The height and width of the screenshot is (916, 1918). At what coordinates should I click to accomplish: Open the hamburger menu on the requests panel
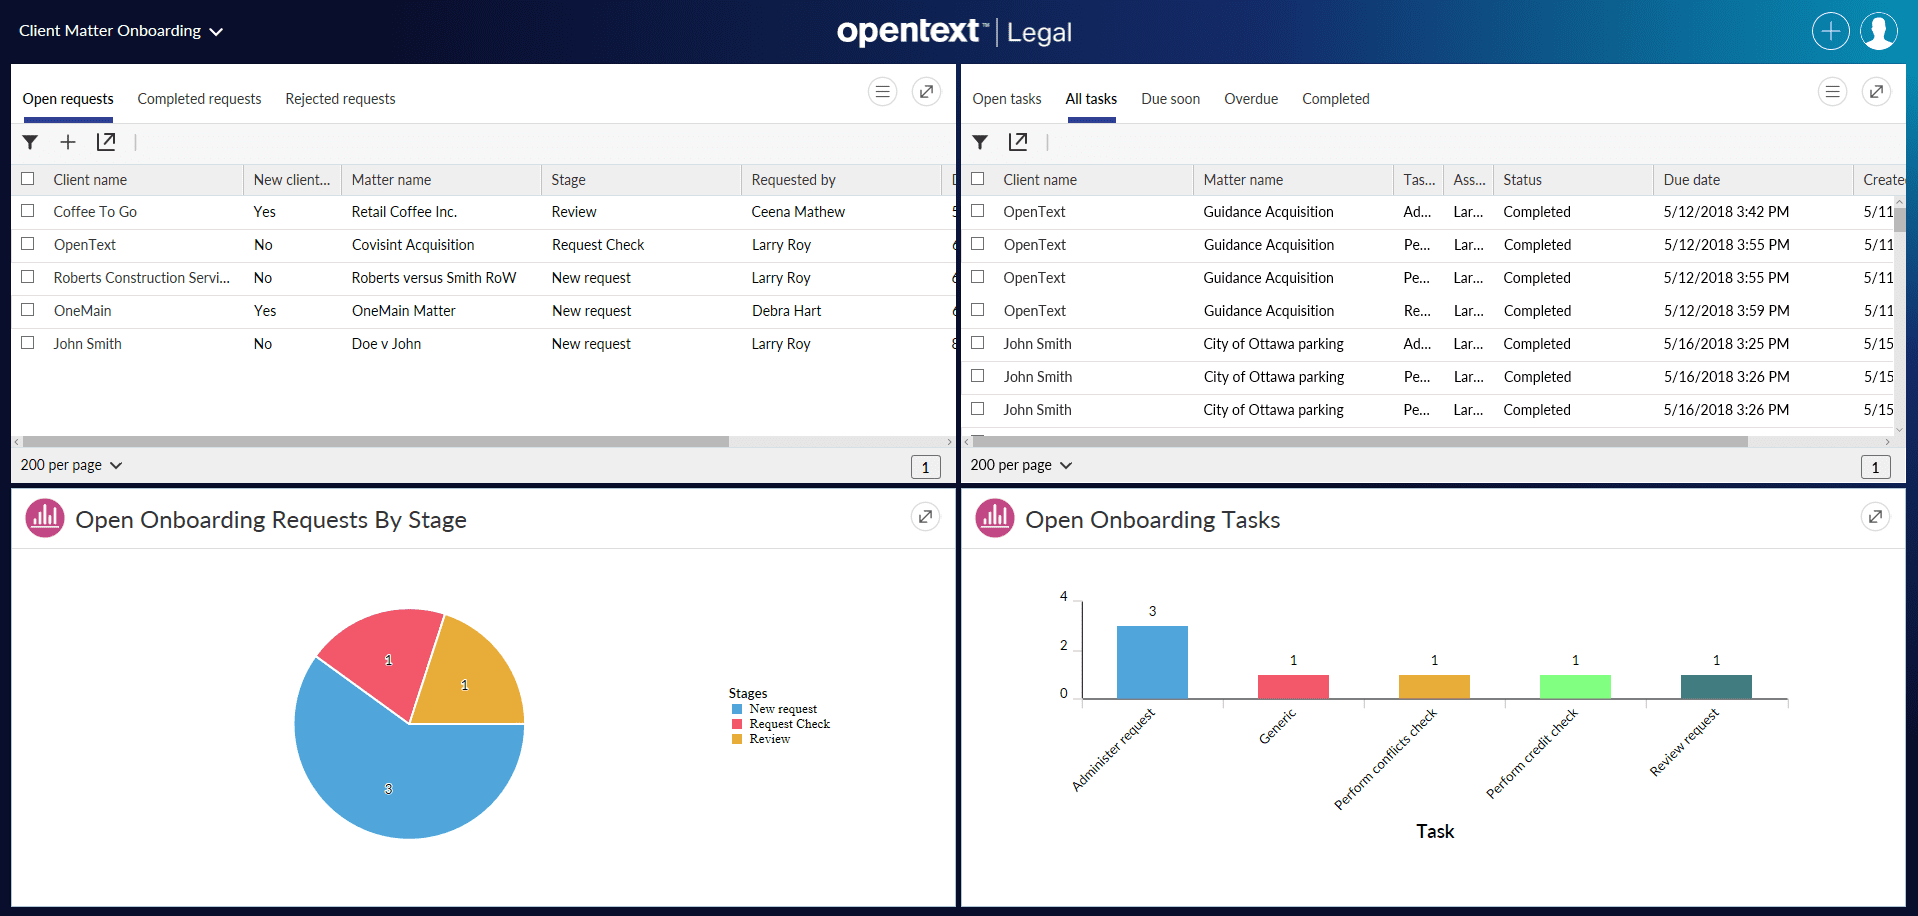[882, 91]
